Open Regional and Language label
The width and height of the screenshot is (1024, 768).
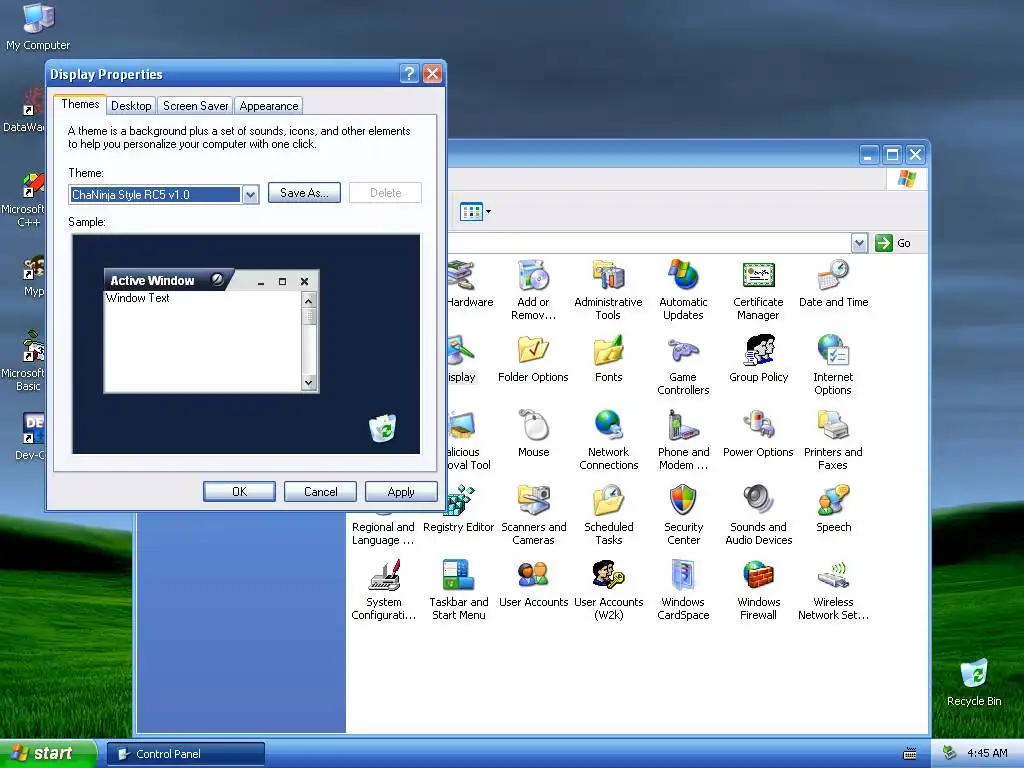click(383, 534)
